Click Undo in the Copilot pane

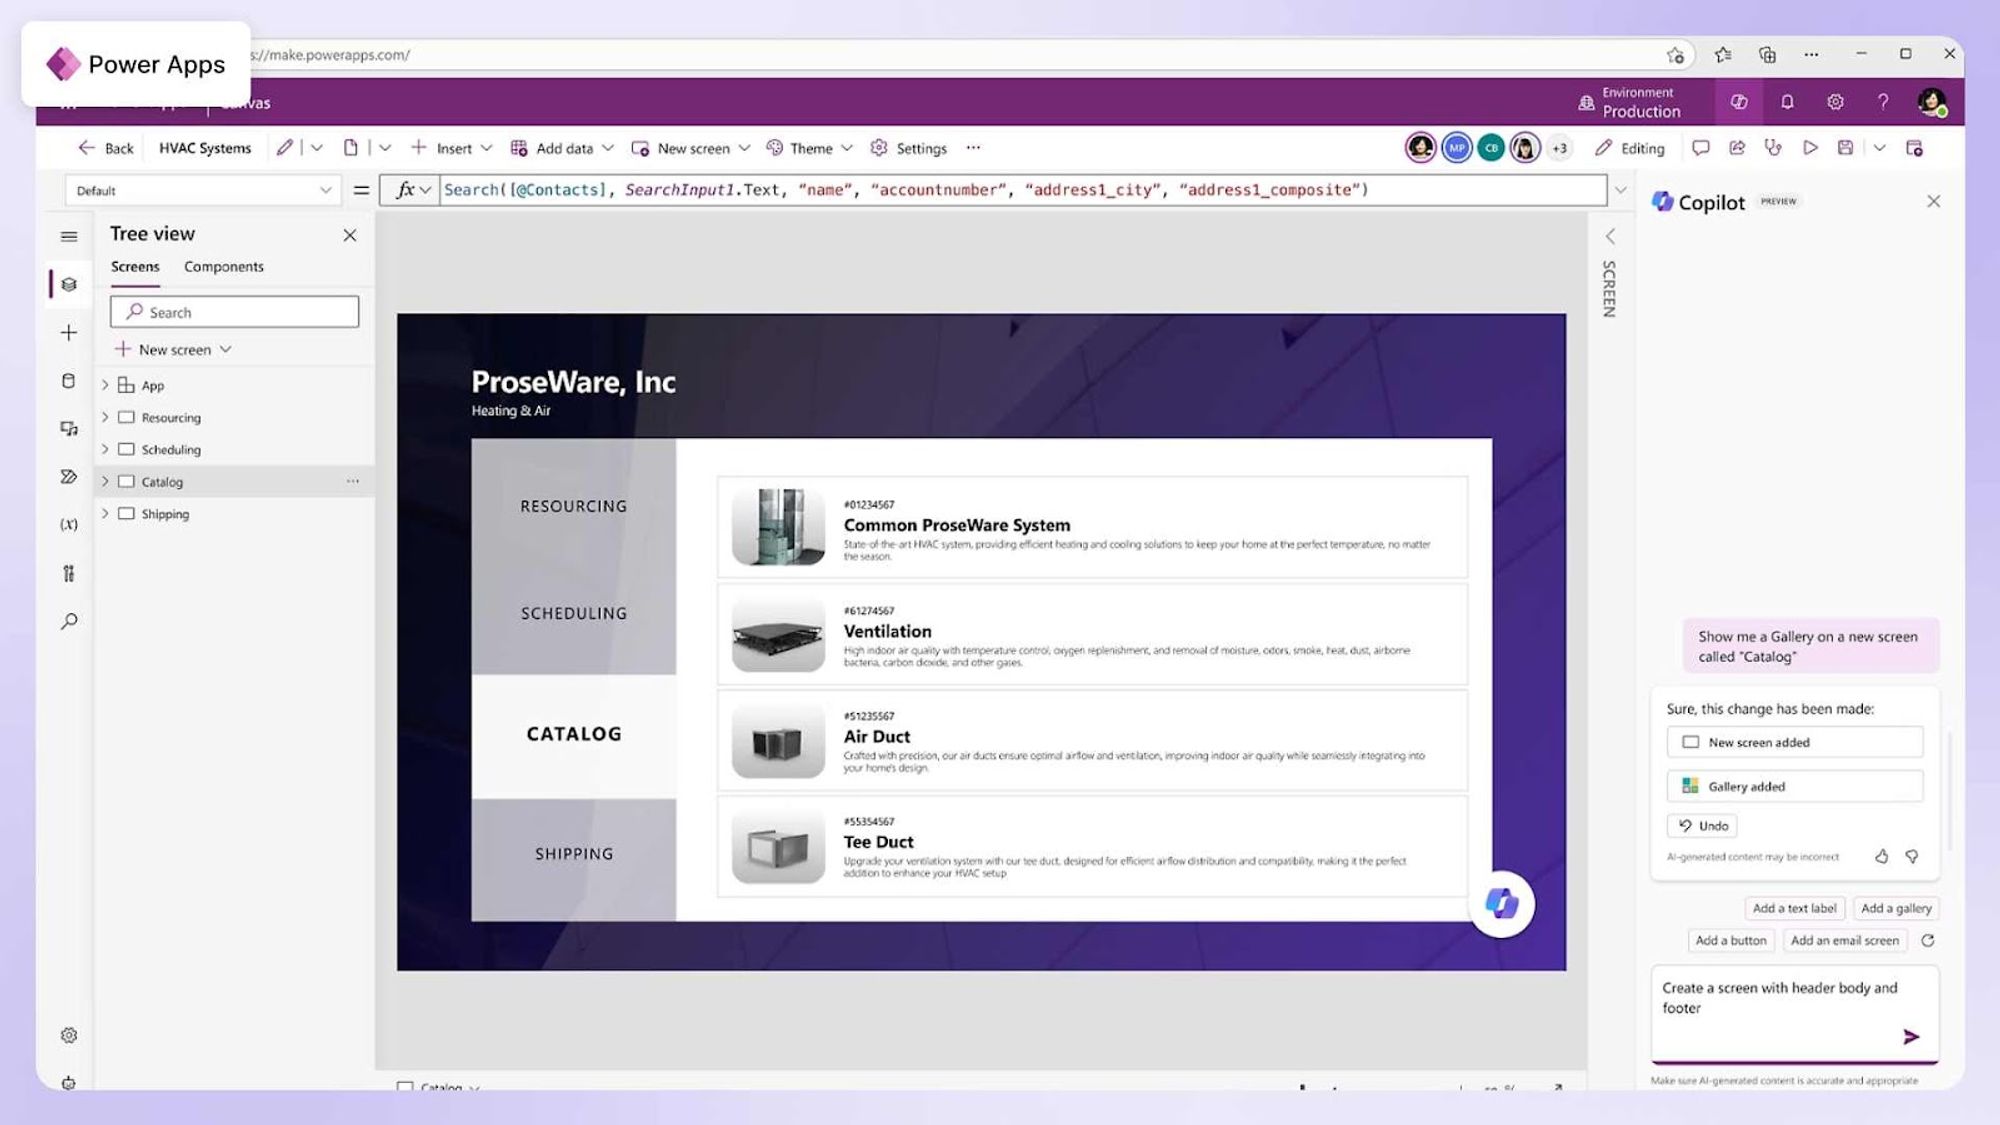click(1702, 825)
